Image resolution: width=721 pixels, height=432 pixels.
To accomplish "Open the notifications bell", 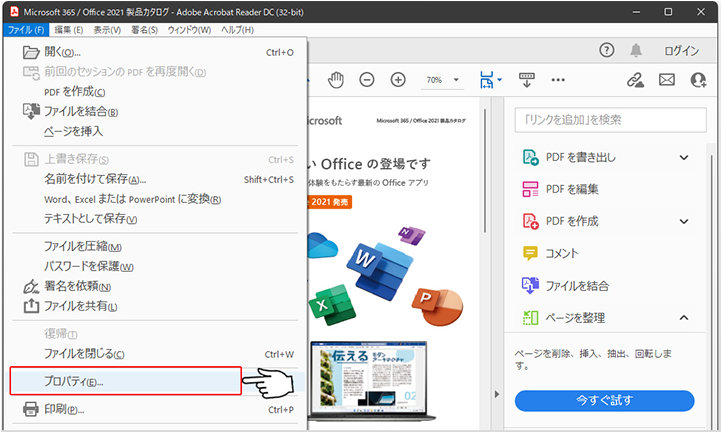I will [636, 50].
